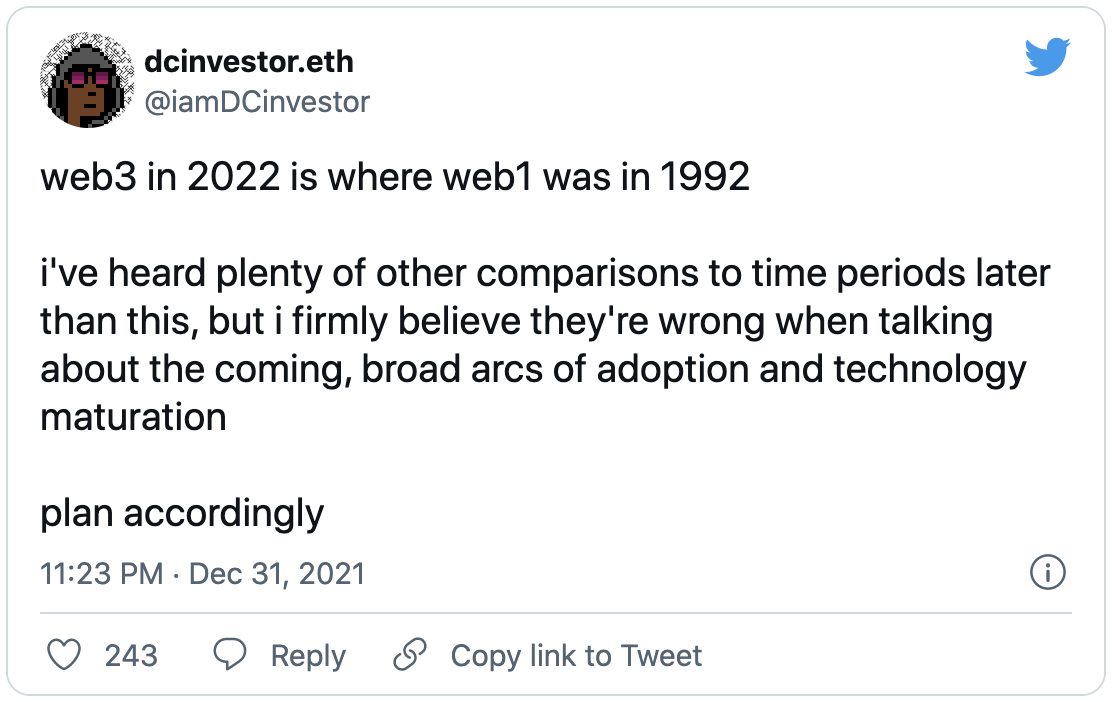Click the word "maturation"
This screenshot has width=1112, height=702.
[133, 416]
